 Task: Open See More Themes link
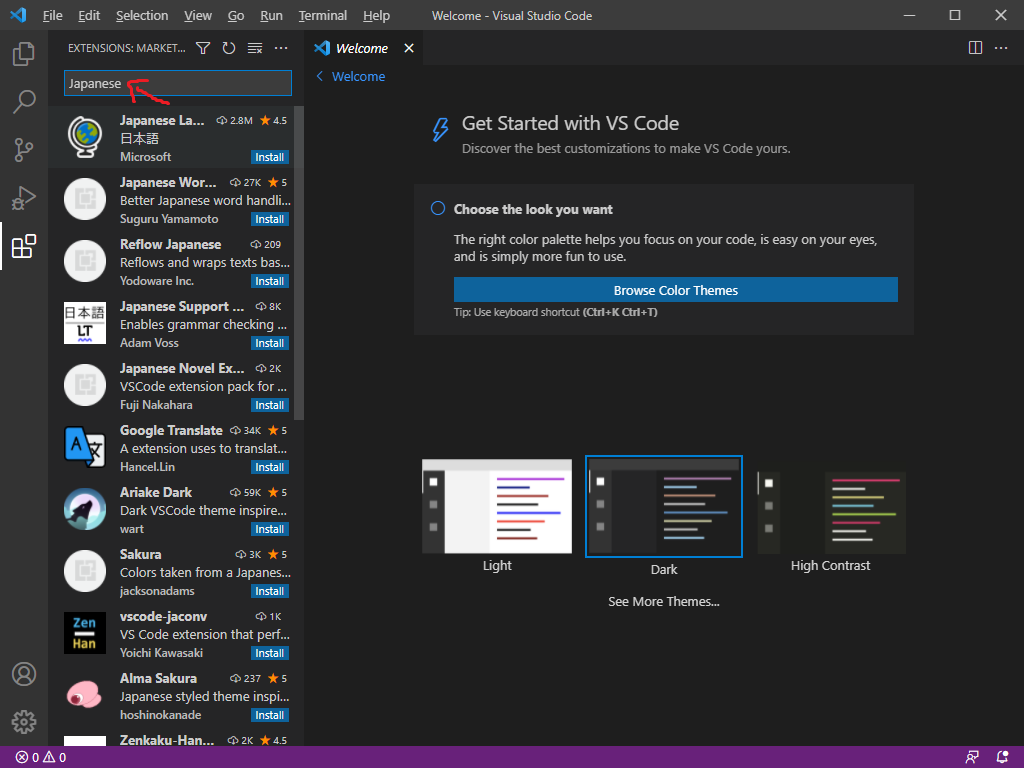coord(663,601)
